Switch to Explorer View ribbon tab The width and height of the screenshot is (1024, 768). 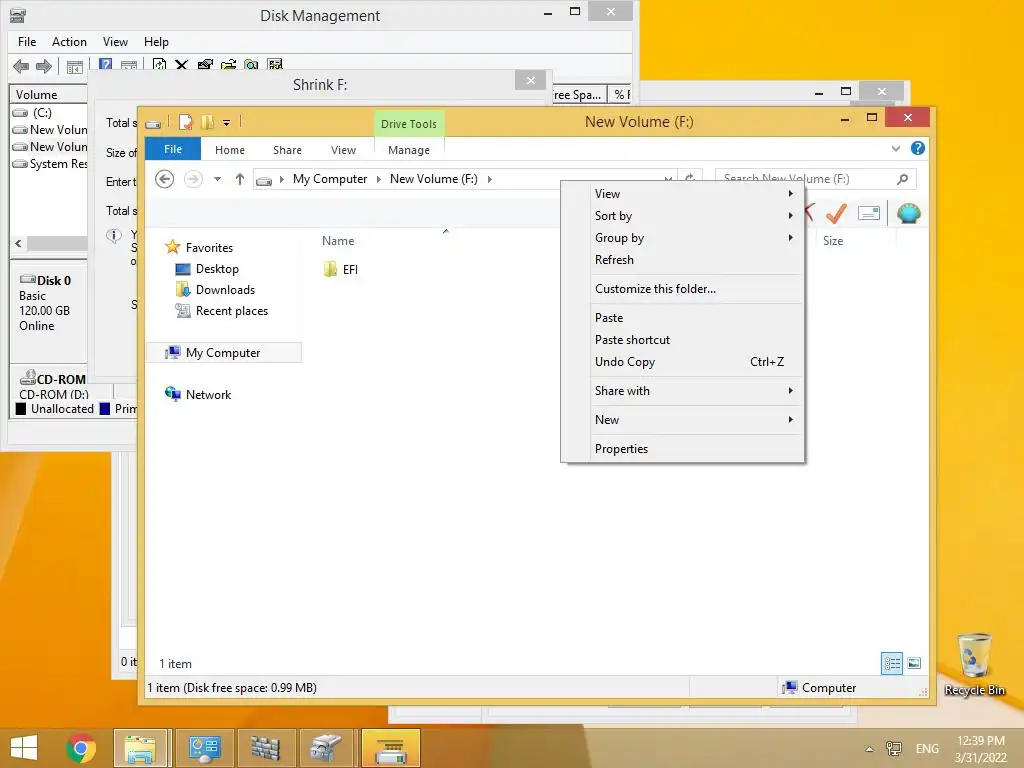click(x=344, y=150)
